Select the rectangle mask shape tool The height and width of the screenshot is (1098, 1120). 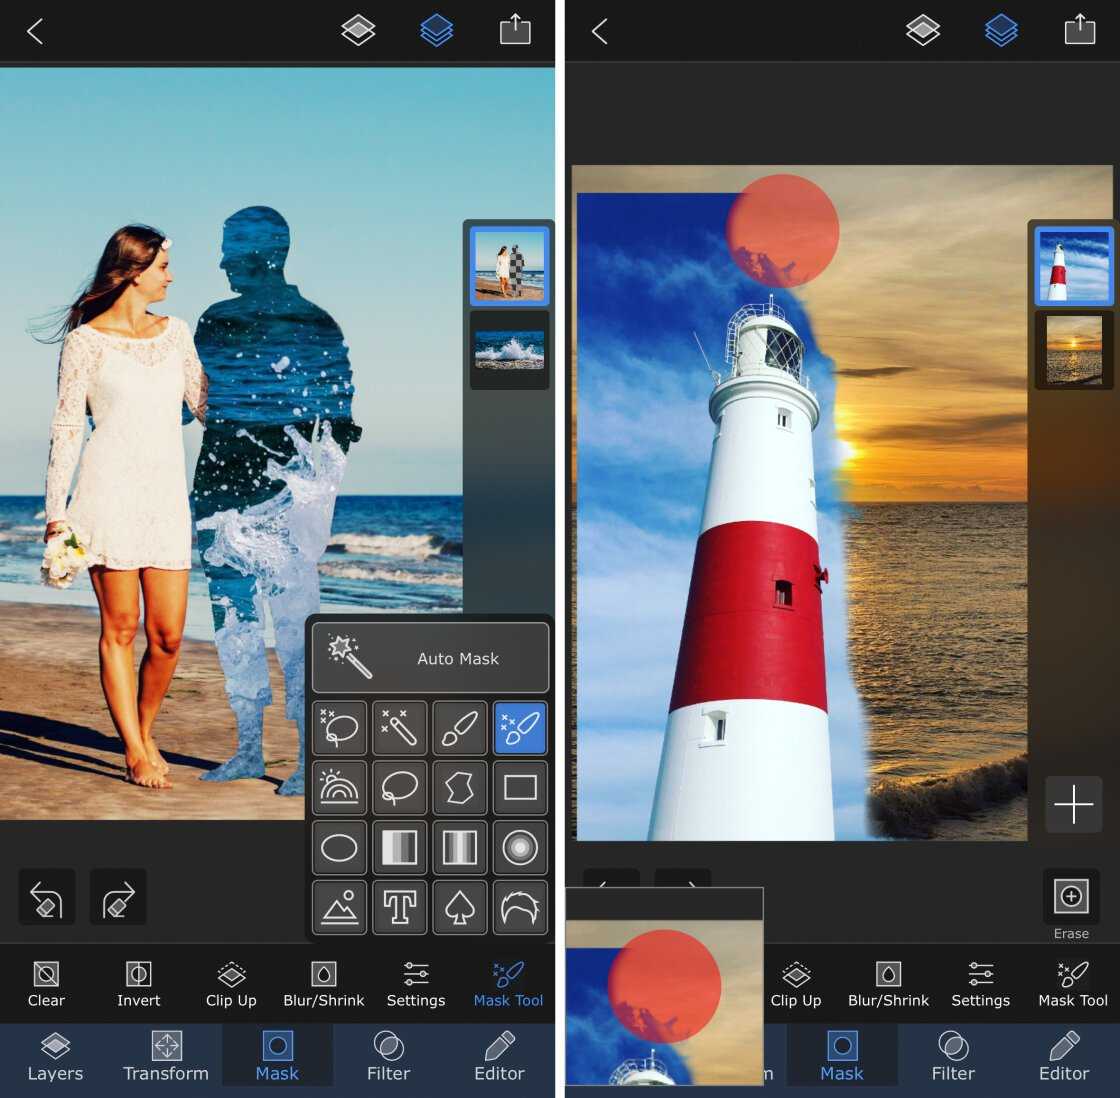coord(520,788)
